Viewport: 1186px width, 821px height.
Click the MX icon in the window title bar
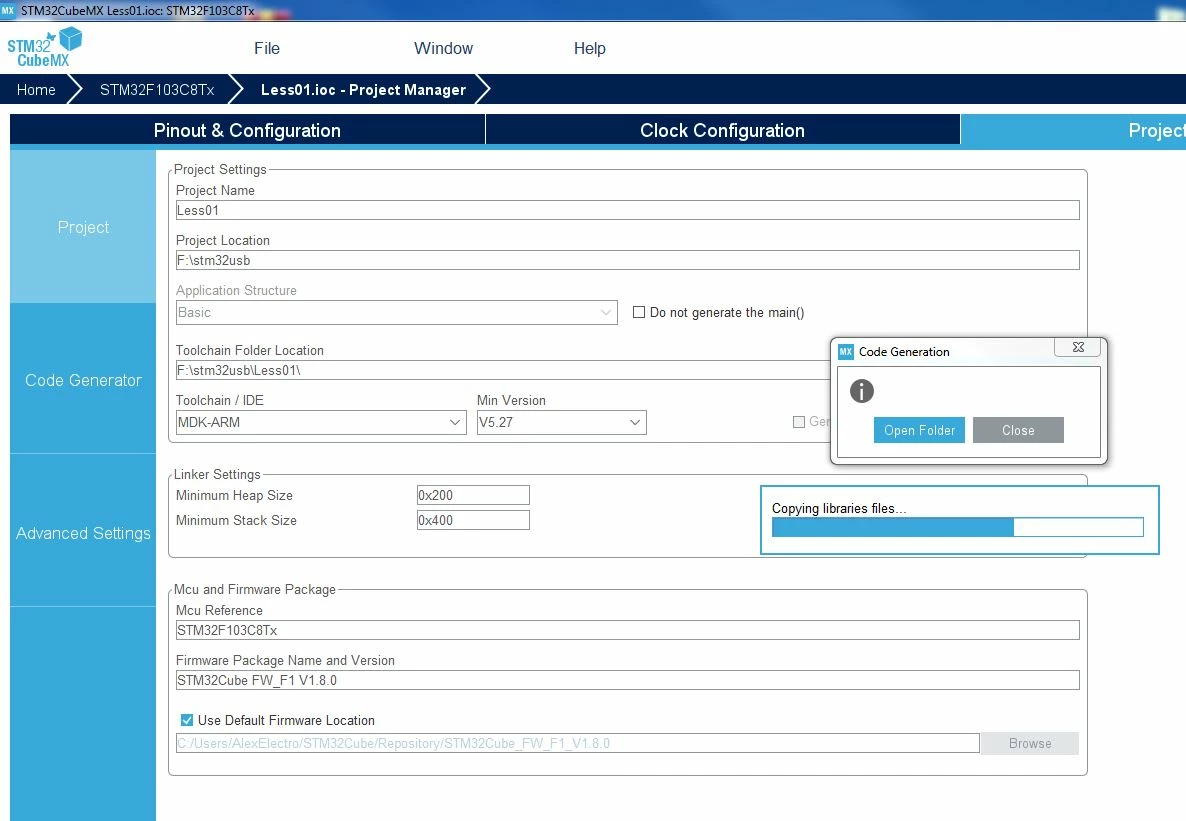tap(8, 10)
